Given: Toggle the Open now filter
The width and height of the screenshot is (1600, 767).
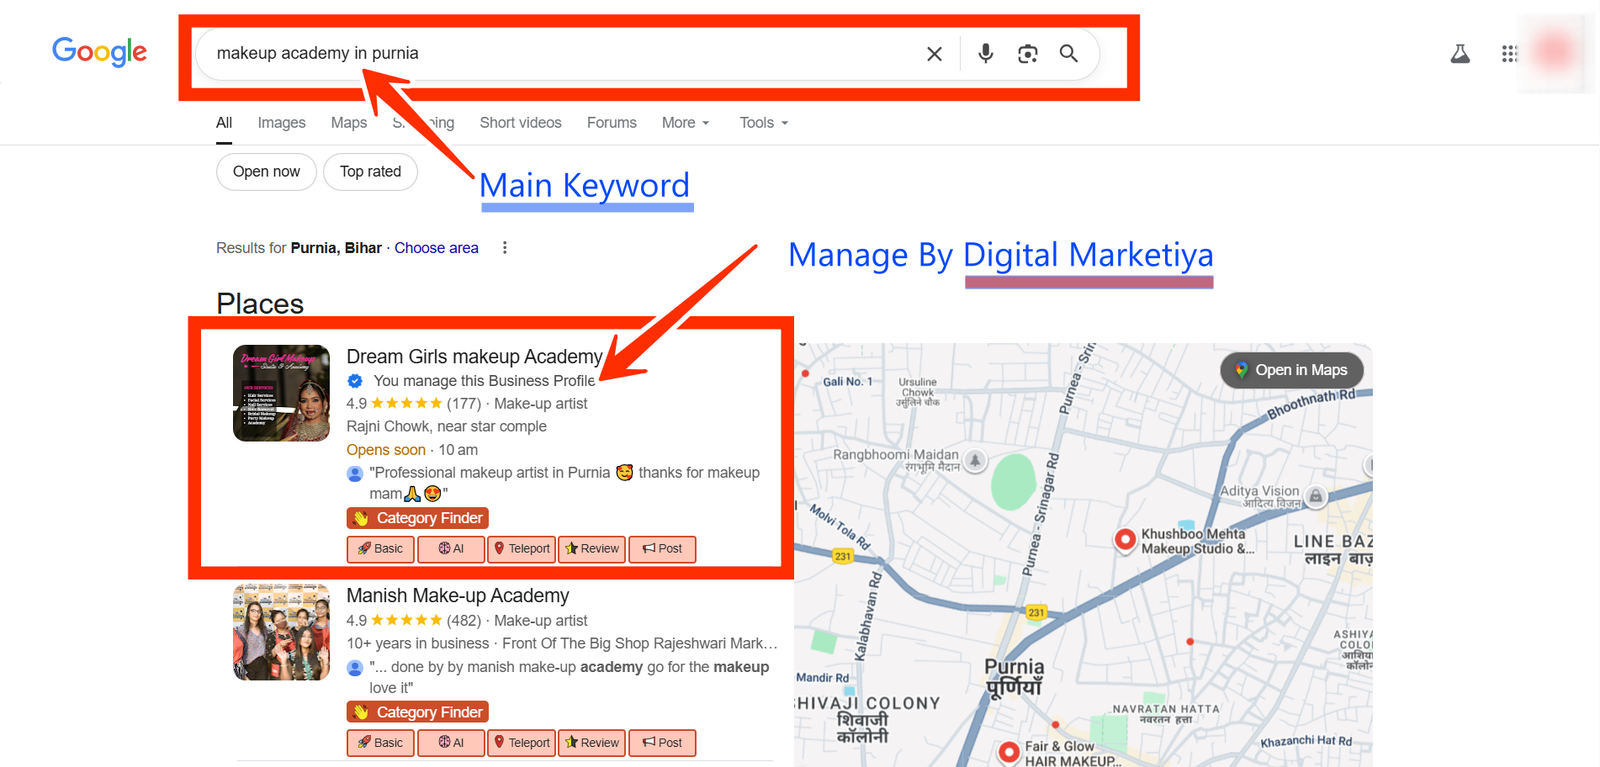Looking at the screenshot, I should (x=266, y=172).
